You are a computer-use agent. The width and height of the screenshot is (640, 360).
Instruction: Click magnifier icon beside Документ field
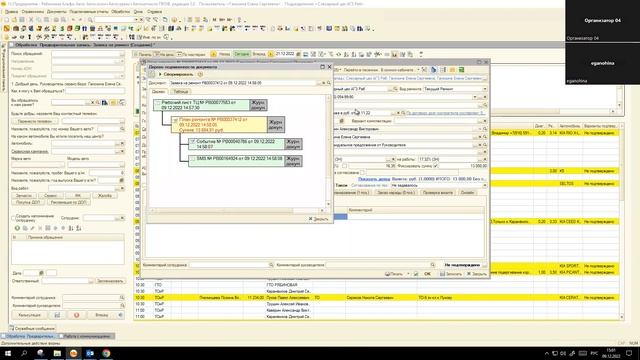(329, 83)
